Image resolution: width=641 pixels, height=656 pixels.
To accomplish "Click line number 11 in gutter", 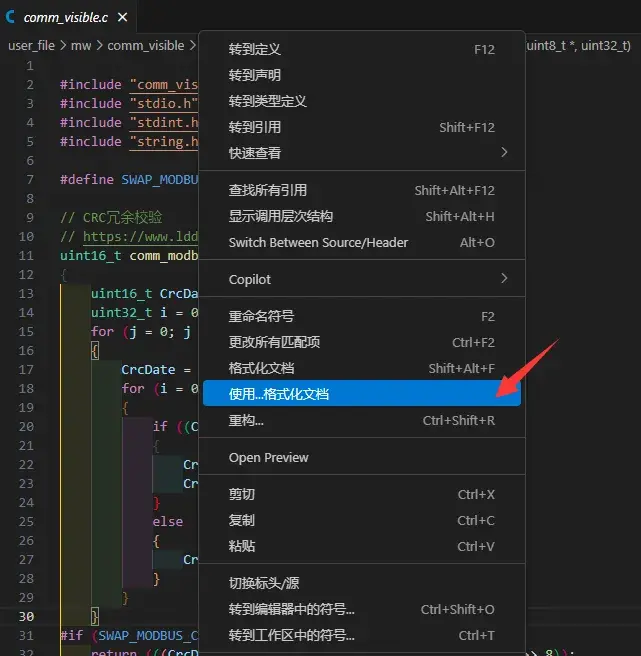I will point(26,256).
